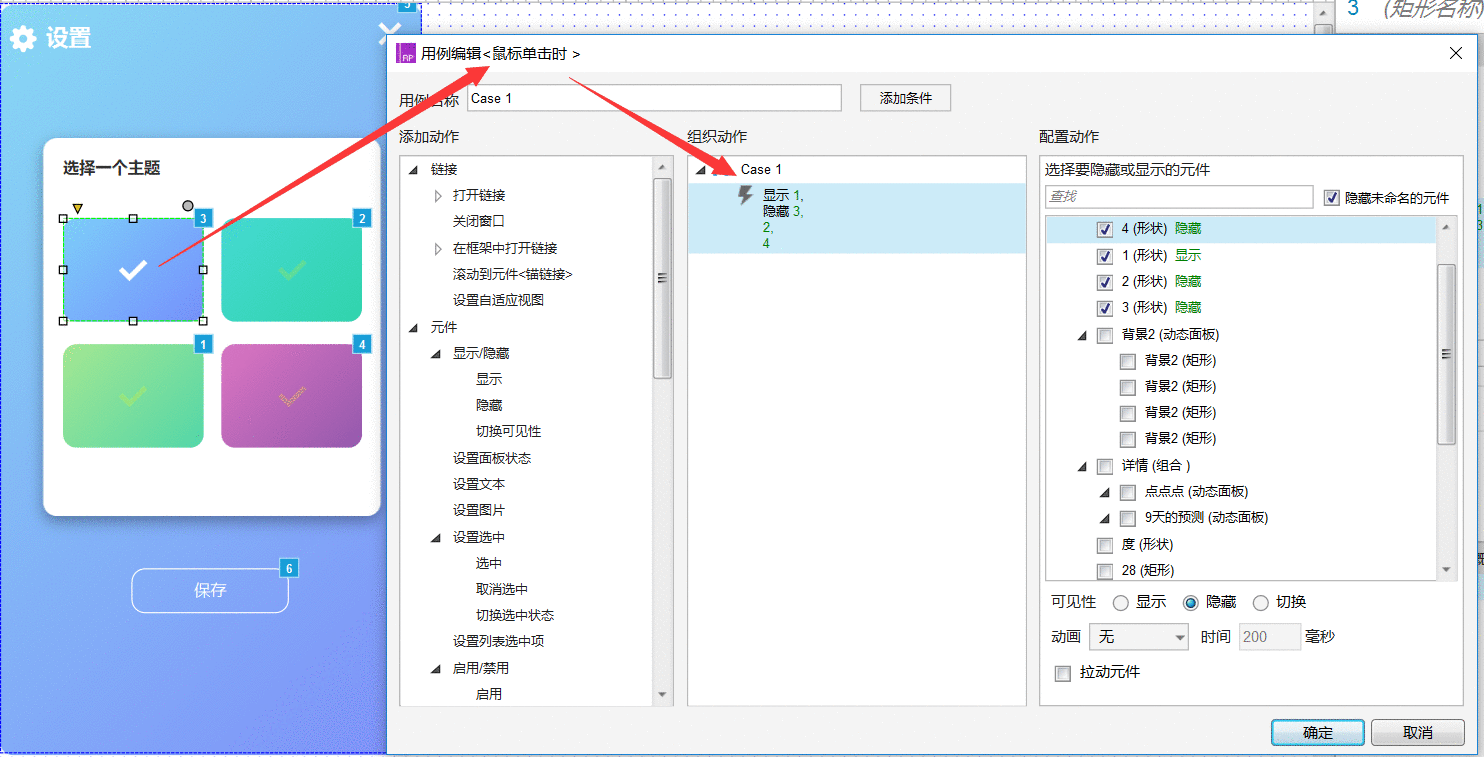Check the 9天的预测 (动态面板) checkbox
The image size is (1484, 757).
[1128, 518]
